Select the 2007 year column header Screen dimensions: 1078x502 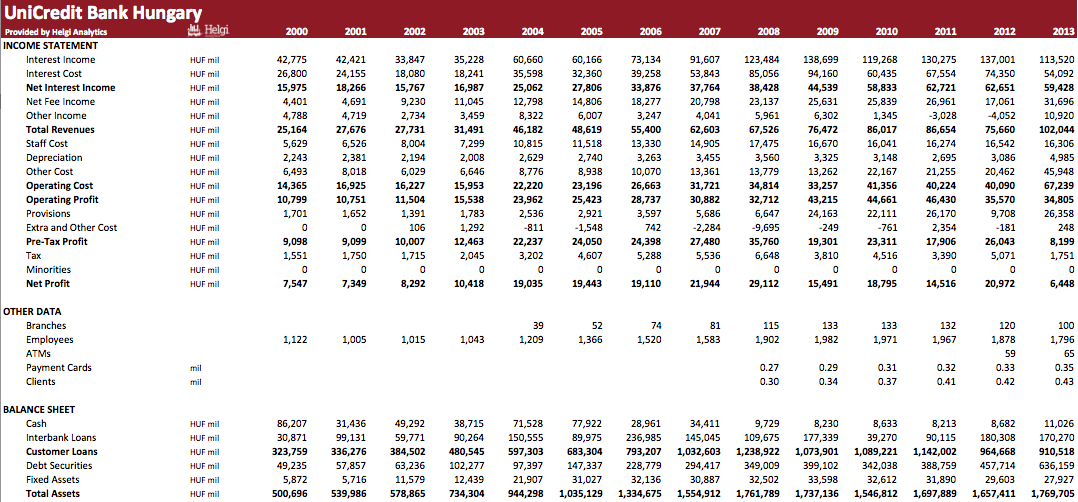(709, 32)
